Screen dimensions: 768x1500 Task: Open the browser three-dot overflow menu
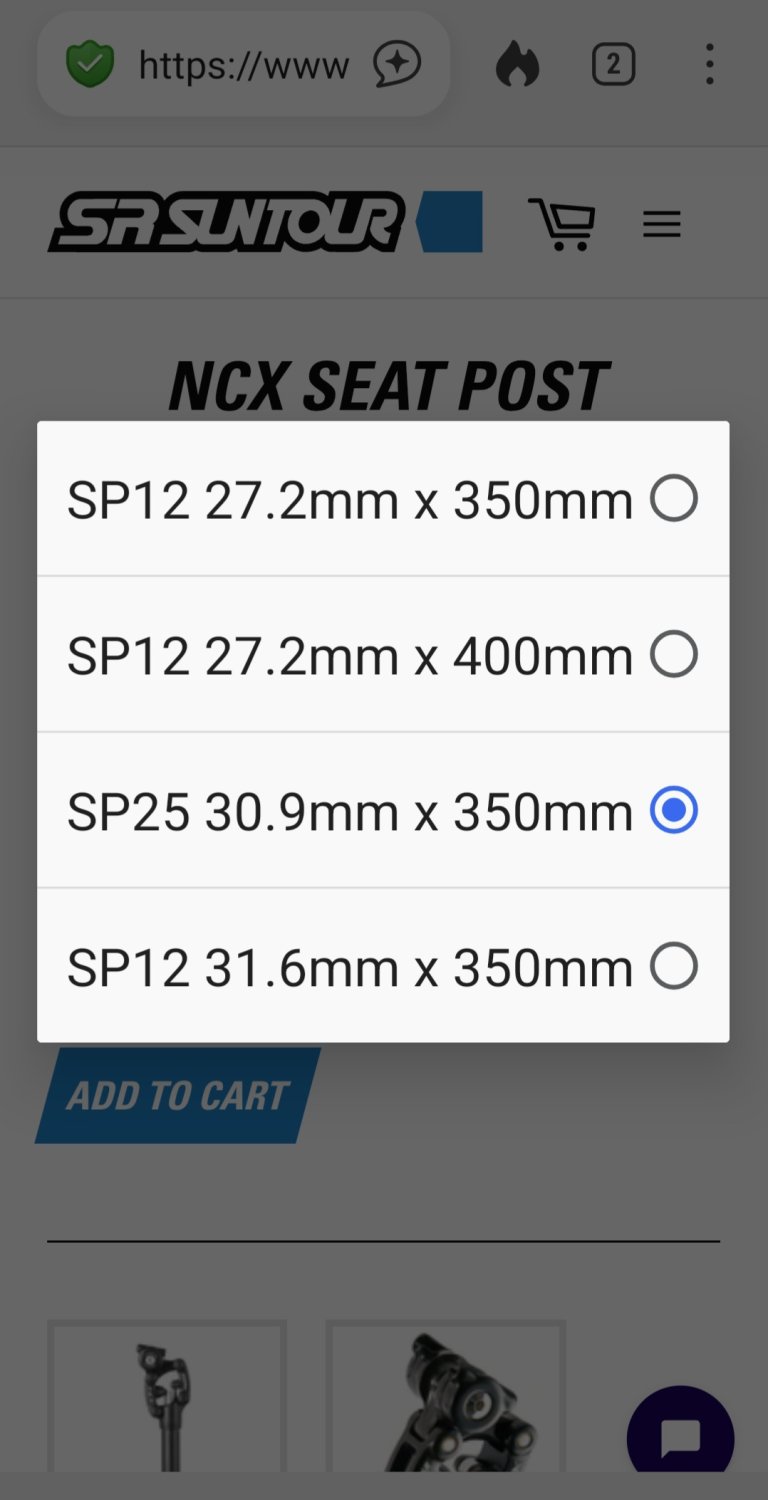[709, 66]
